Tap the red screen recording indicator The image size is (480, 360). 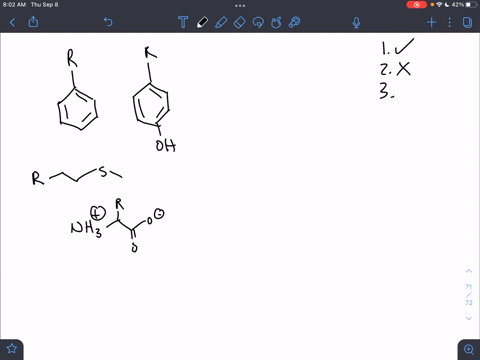coord(416,5)
